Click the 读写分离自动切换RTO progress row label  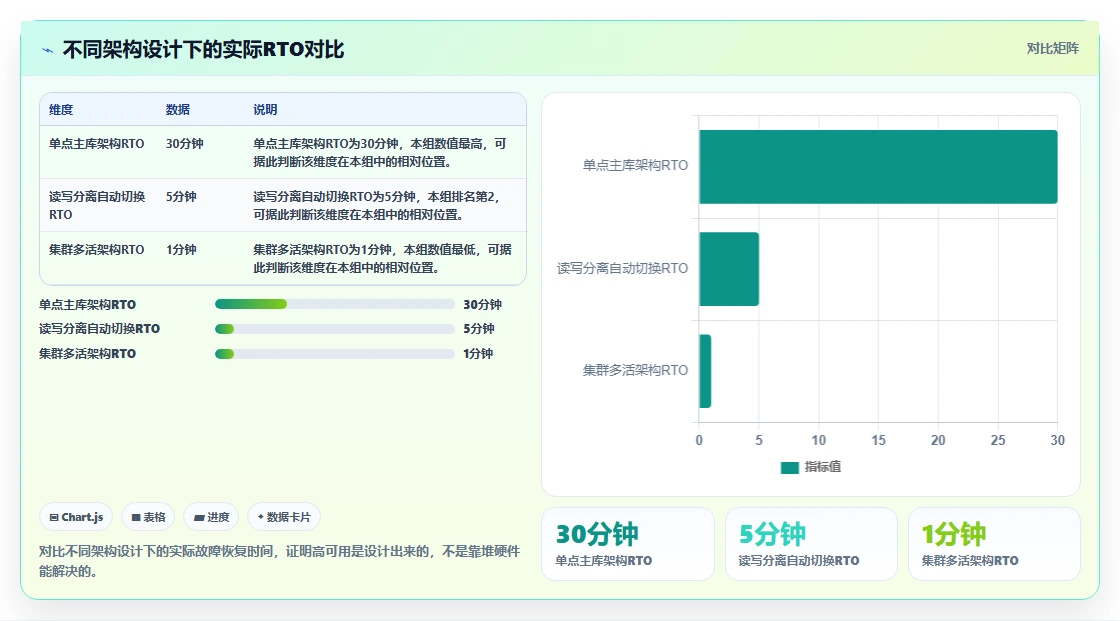pyautogui.click(x=99, y=329)
